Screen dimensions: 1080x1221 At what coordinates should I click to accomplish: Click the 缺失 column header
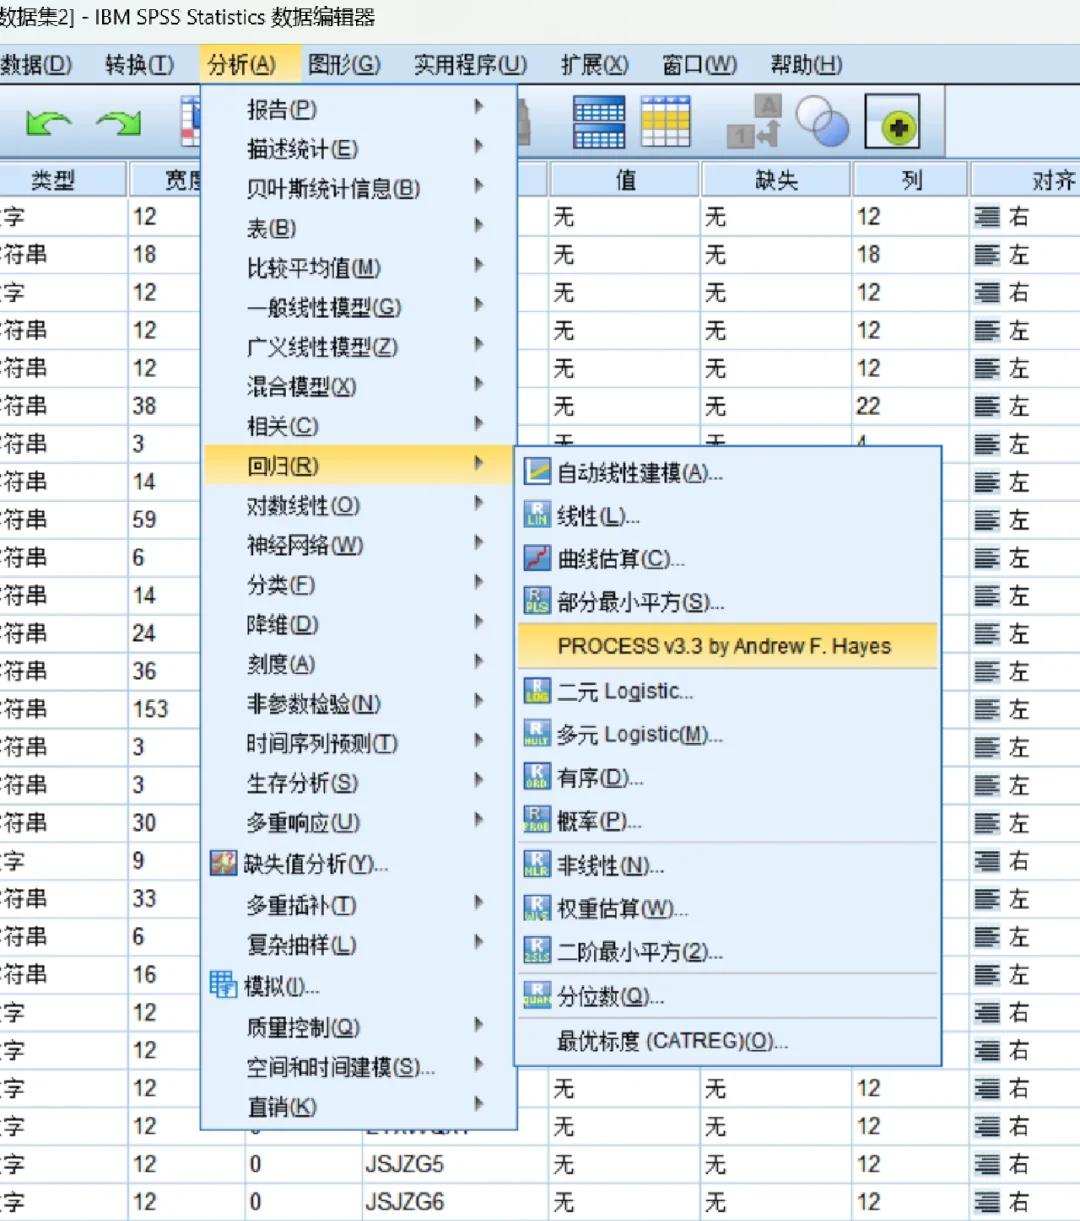(x=776, y=180)
